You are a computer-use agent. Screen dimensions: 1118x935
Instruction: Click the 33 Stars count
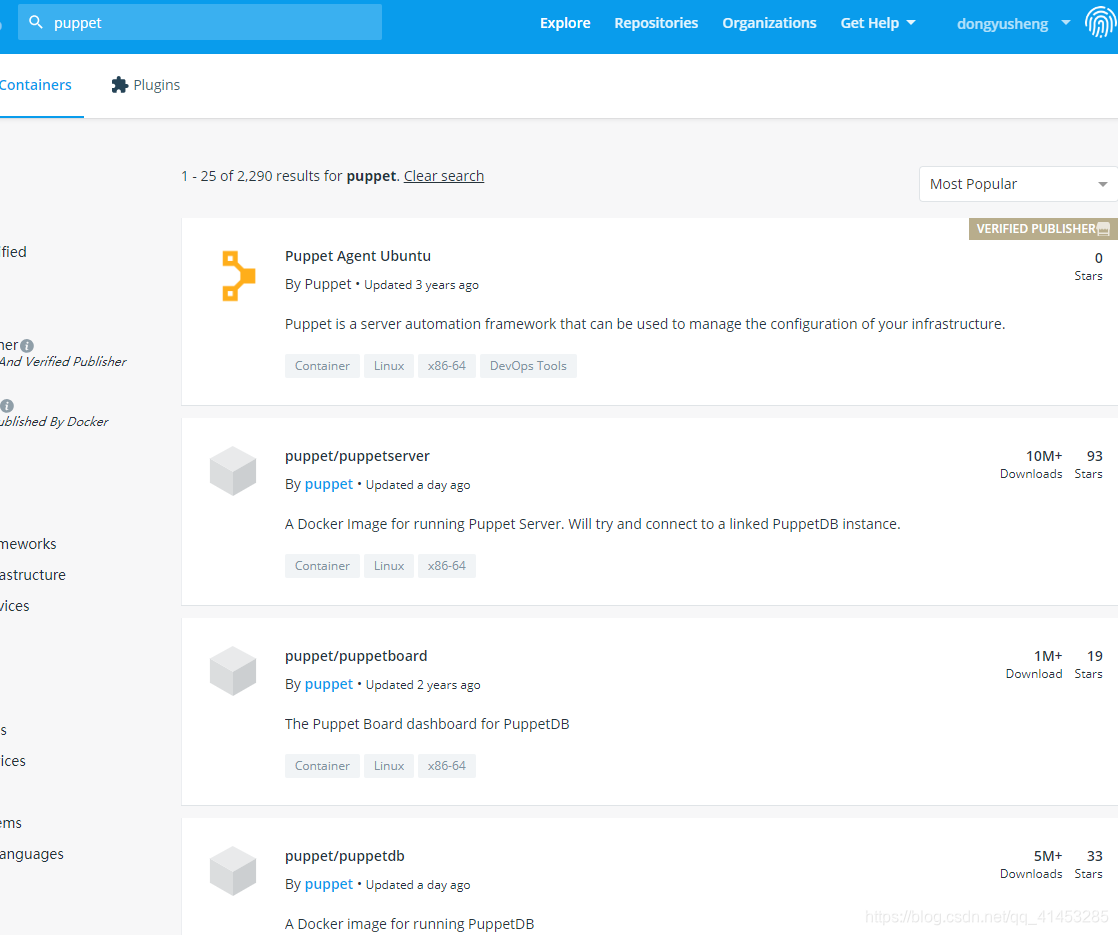tap(1089, 864)
